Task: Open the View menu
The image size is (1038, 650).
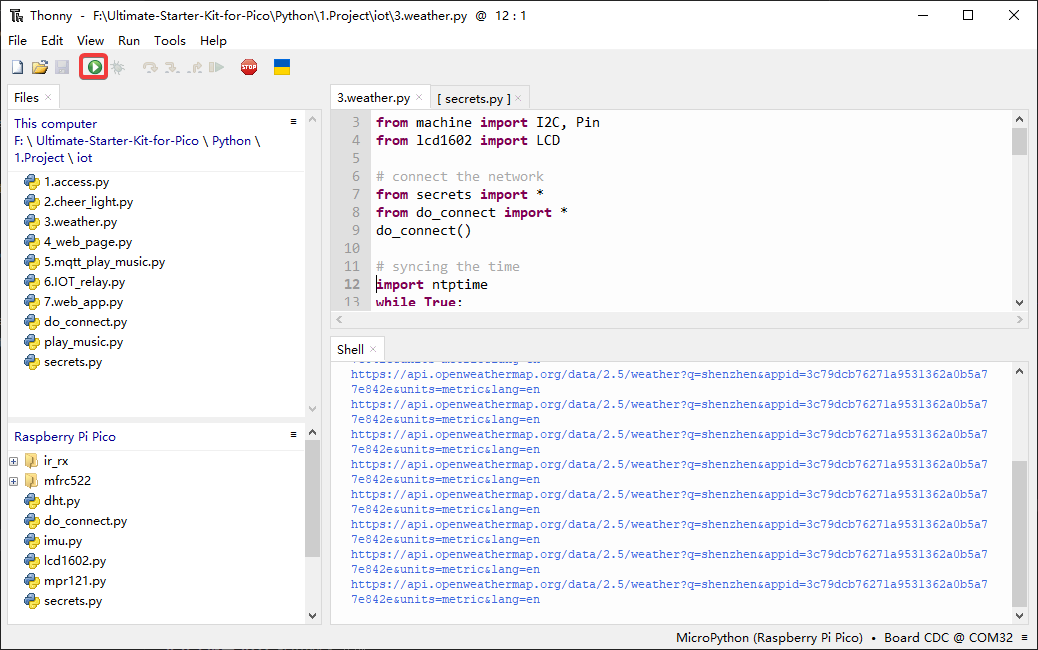Action: 90,40
